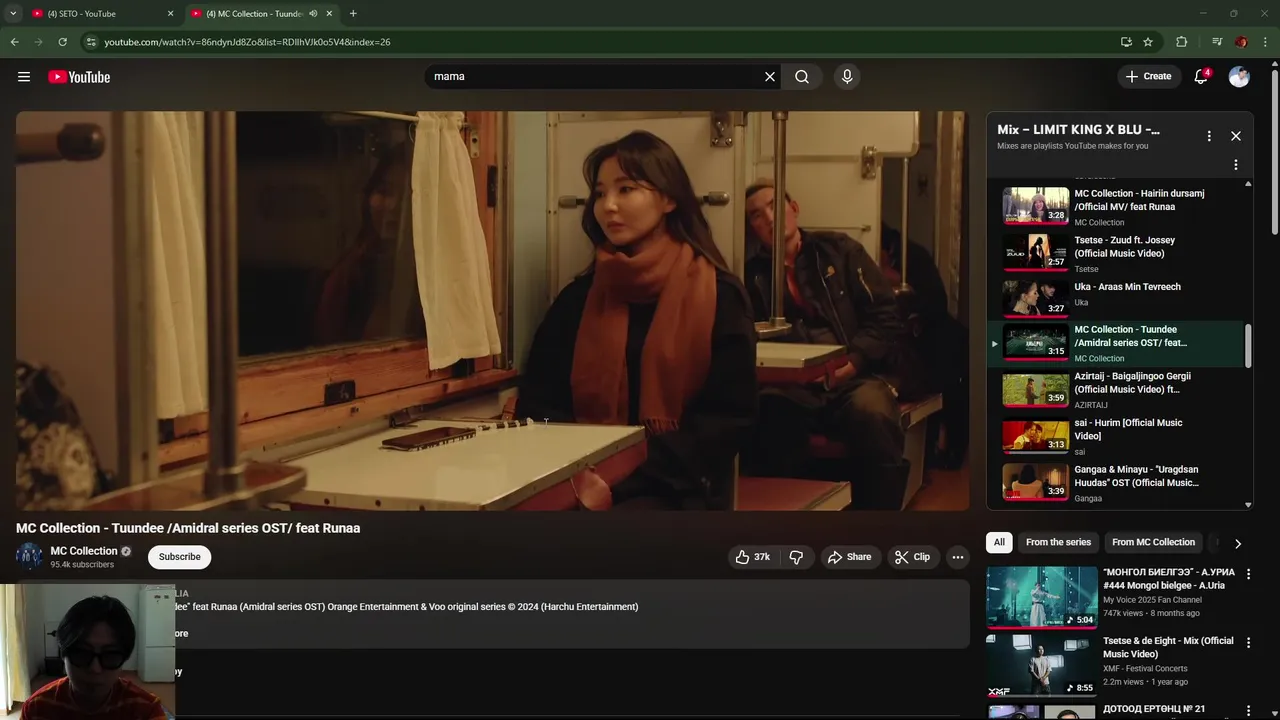
Task: Open the YouTube guide hamburger menu
Action: 24,77
